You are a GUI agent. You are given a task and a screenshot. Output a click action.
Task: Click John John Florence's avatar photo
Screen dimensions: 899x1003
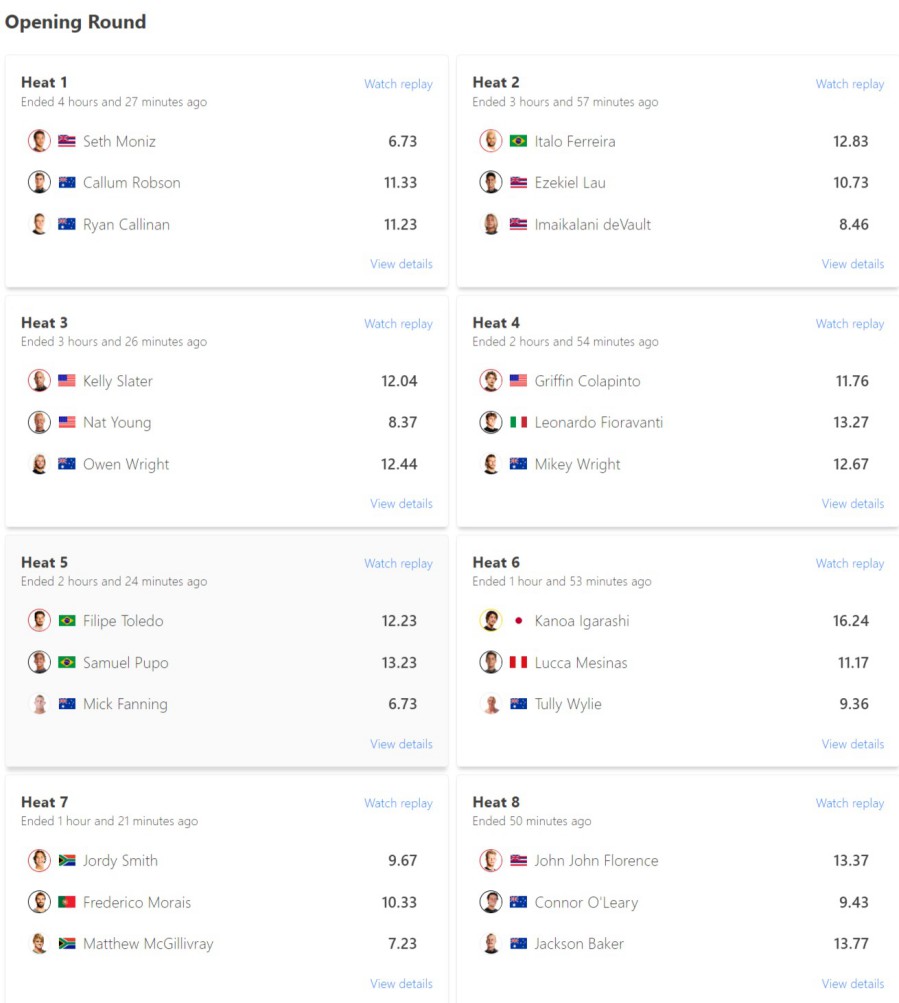point(490,861)
